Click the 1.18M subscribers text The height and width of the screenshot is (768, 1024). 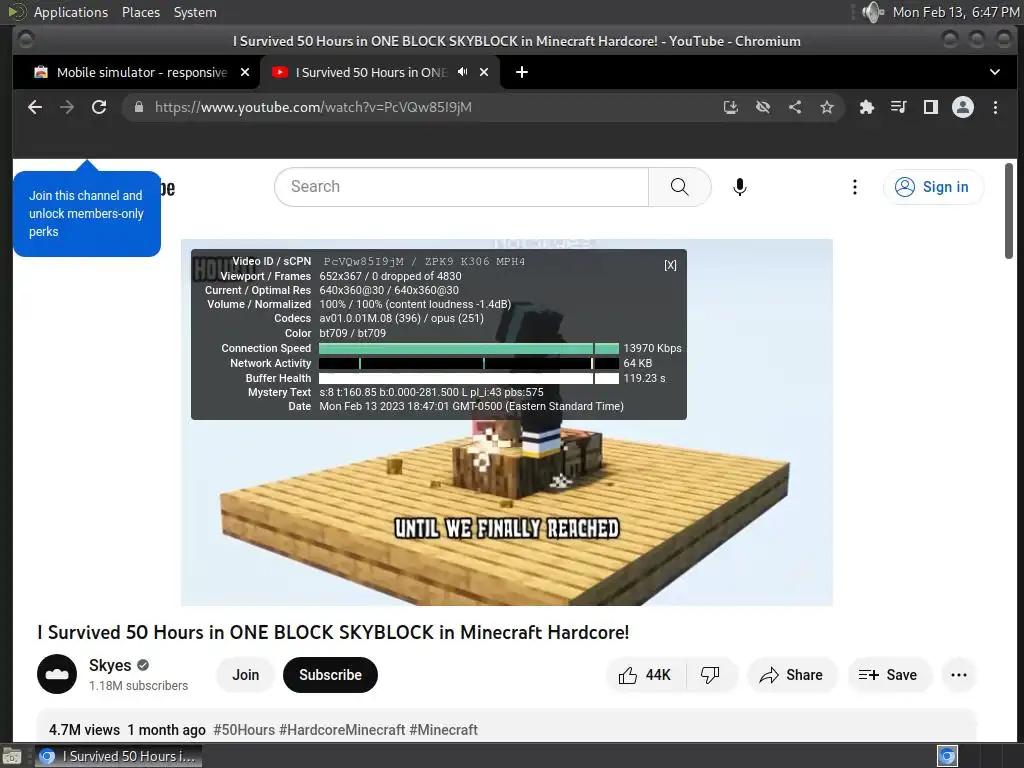(x=138, y=685)
